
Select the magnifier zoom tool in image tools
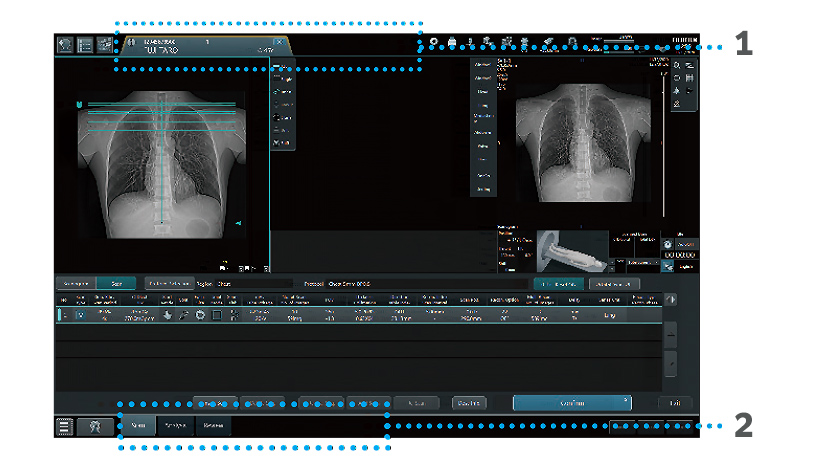pos(677,66)
